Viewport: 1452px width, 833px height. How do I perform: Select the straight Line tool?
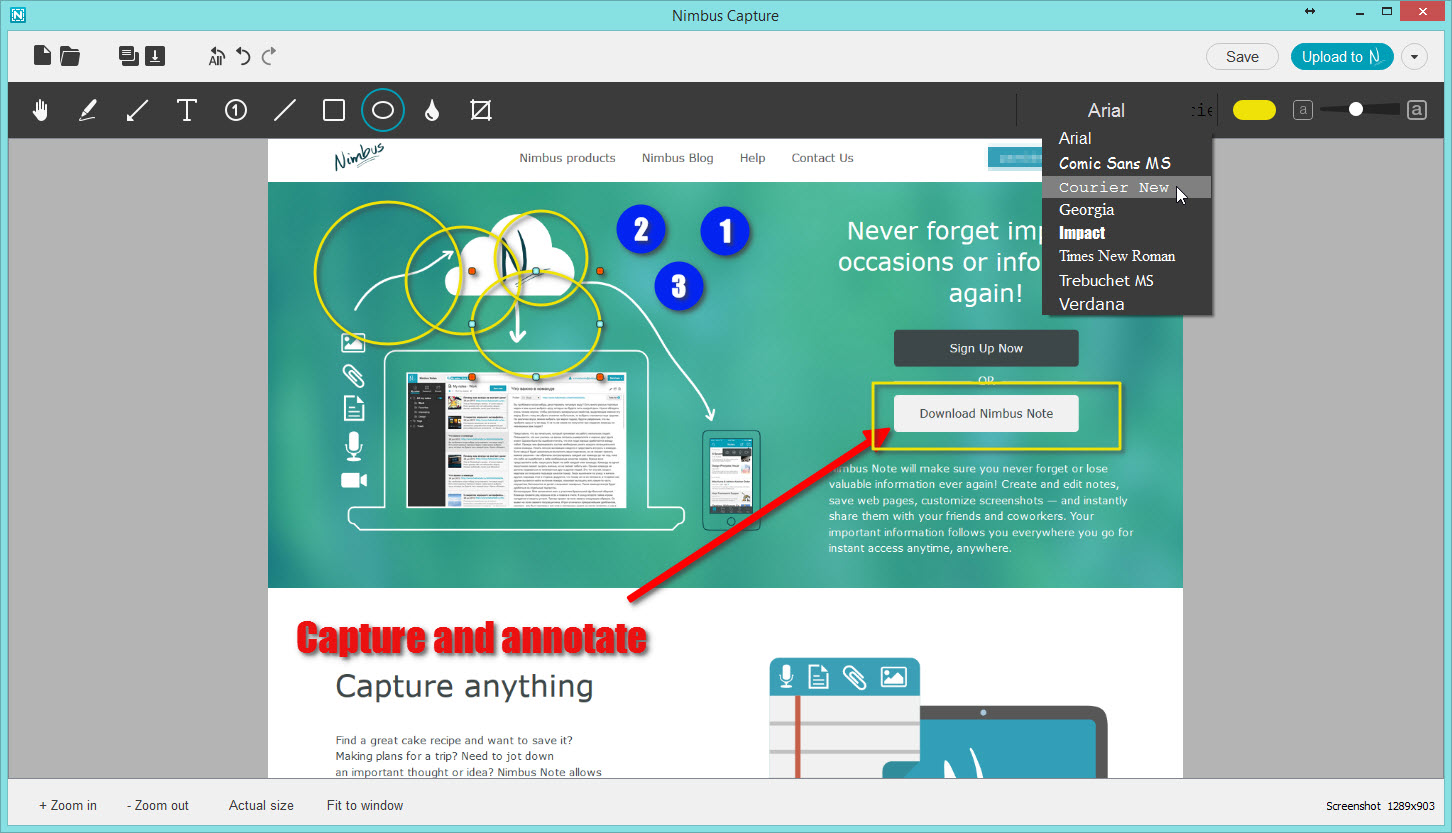[285, 110]
